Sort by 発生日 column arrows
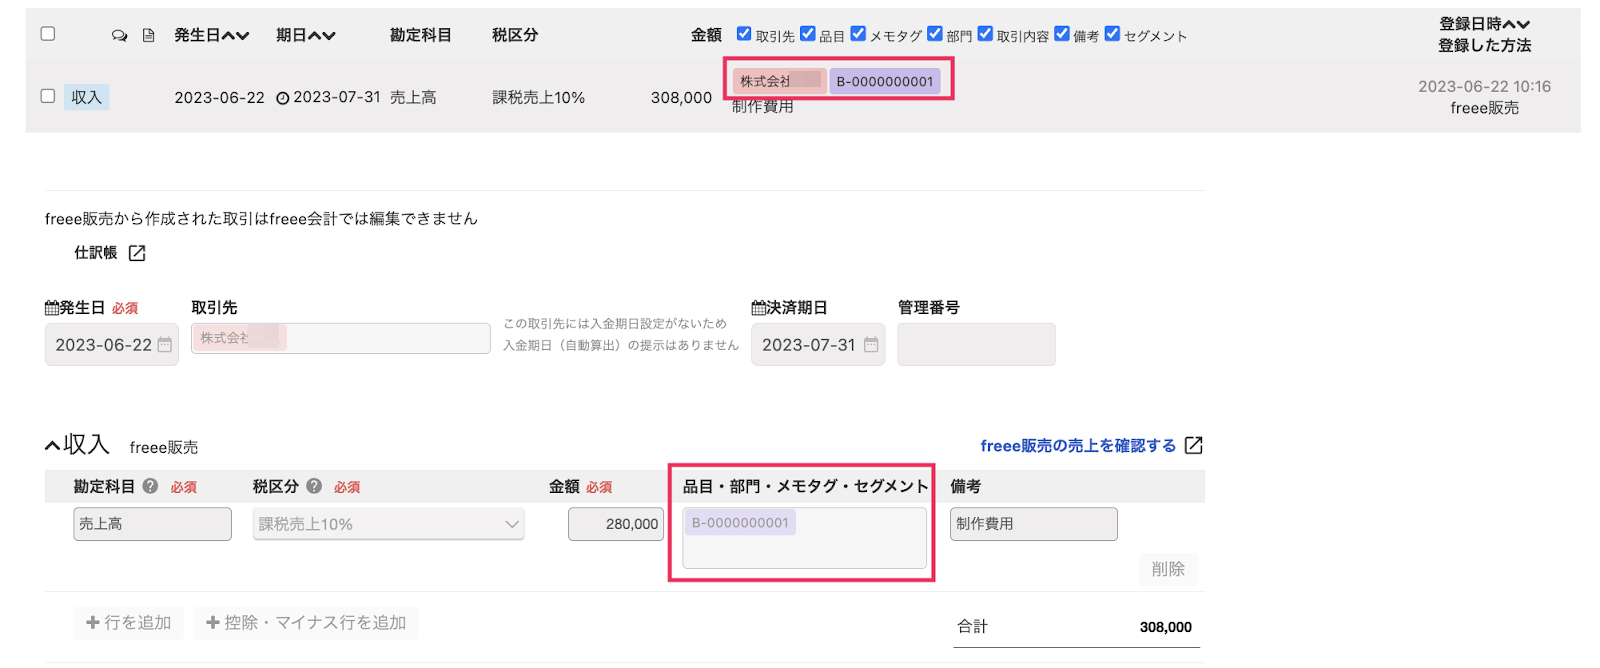 [236, 36]
